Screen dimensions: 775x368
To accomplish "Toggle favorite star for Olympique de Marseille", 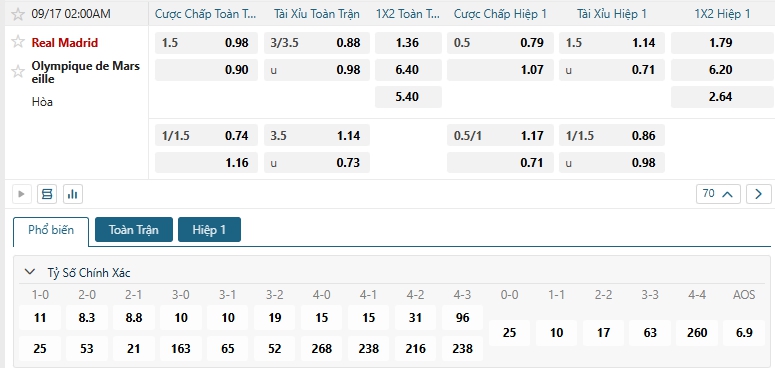I will tap(18, 72).
